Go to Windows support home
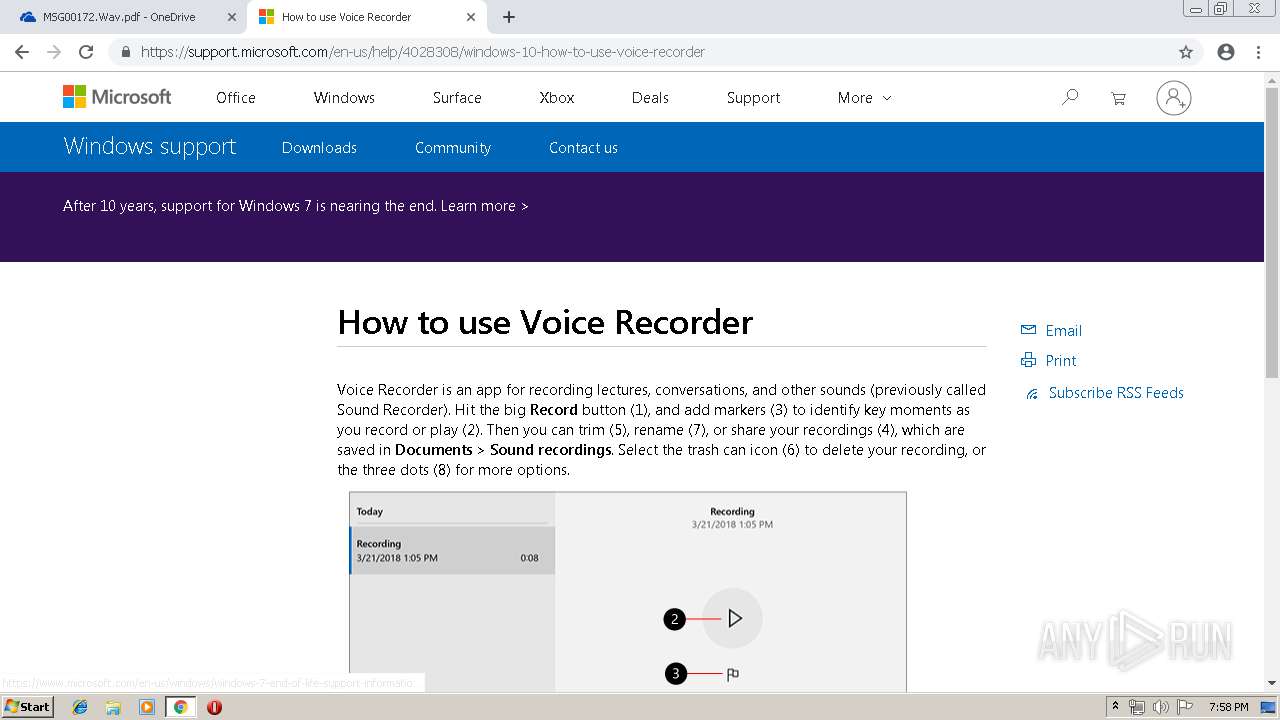 (x=150, y=146)
